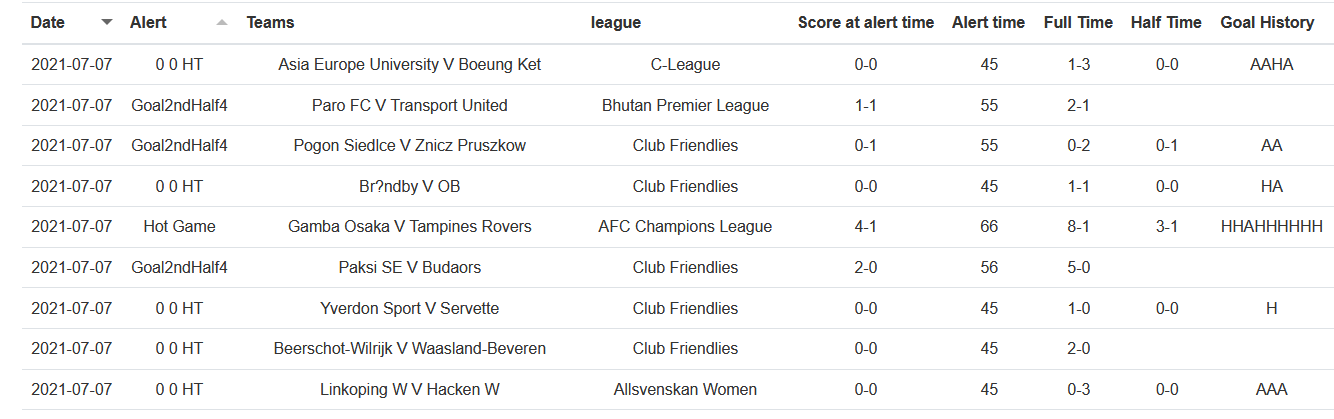Sort by Alert time column header

tap(988, 22)
